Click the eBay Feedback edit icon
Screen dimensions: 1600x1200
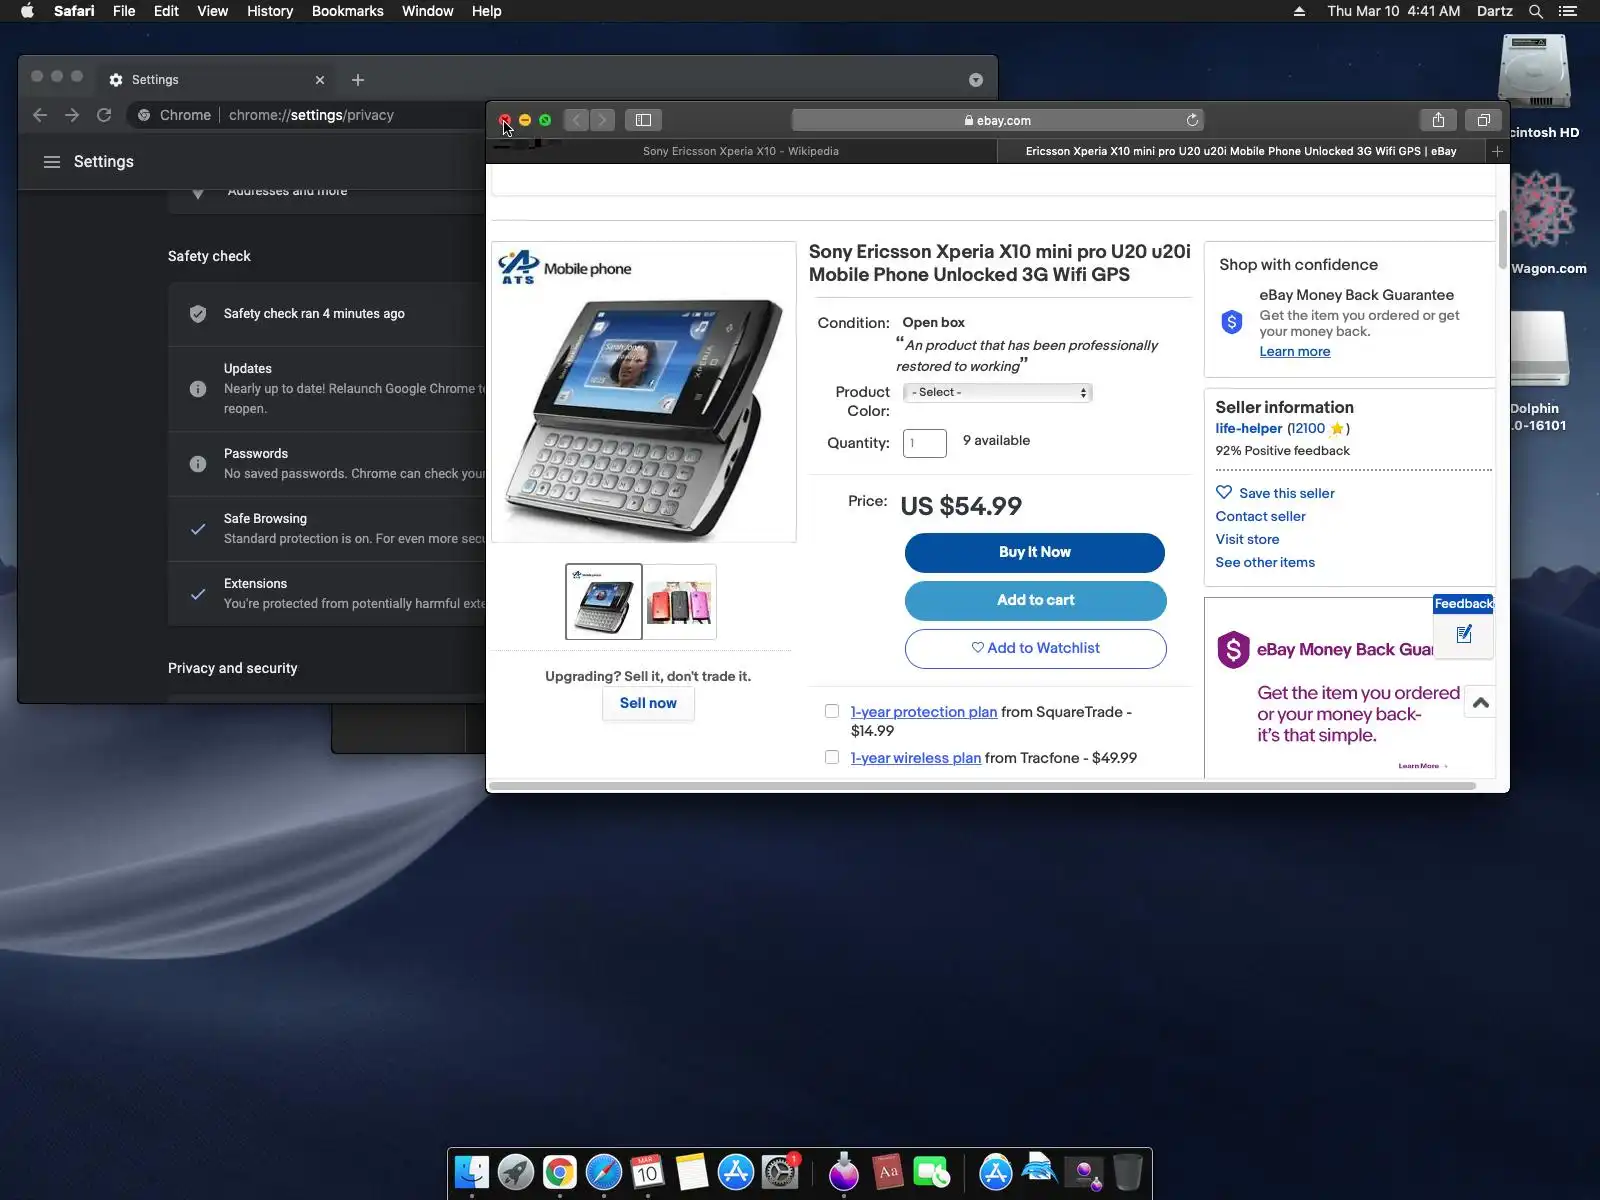tap(1464, 634)
